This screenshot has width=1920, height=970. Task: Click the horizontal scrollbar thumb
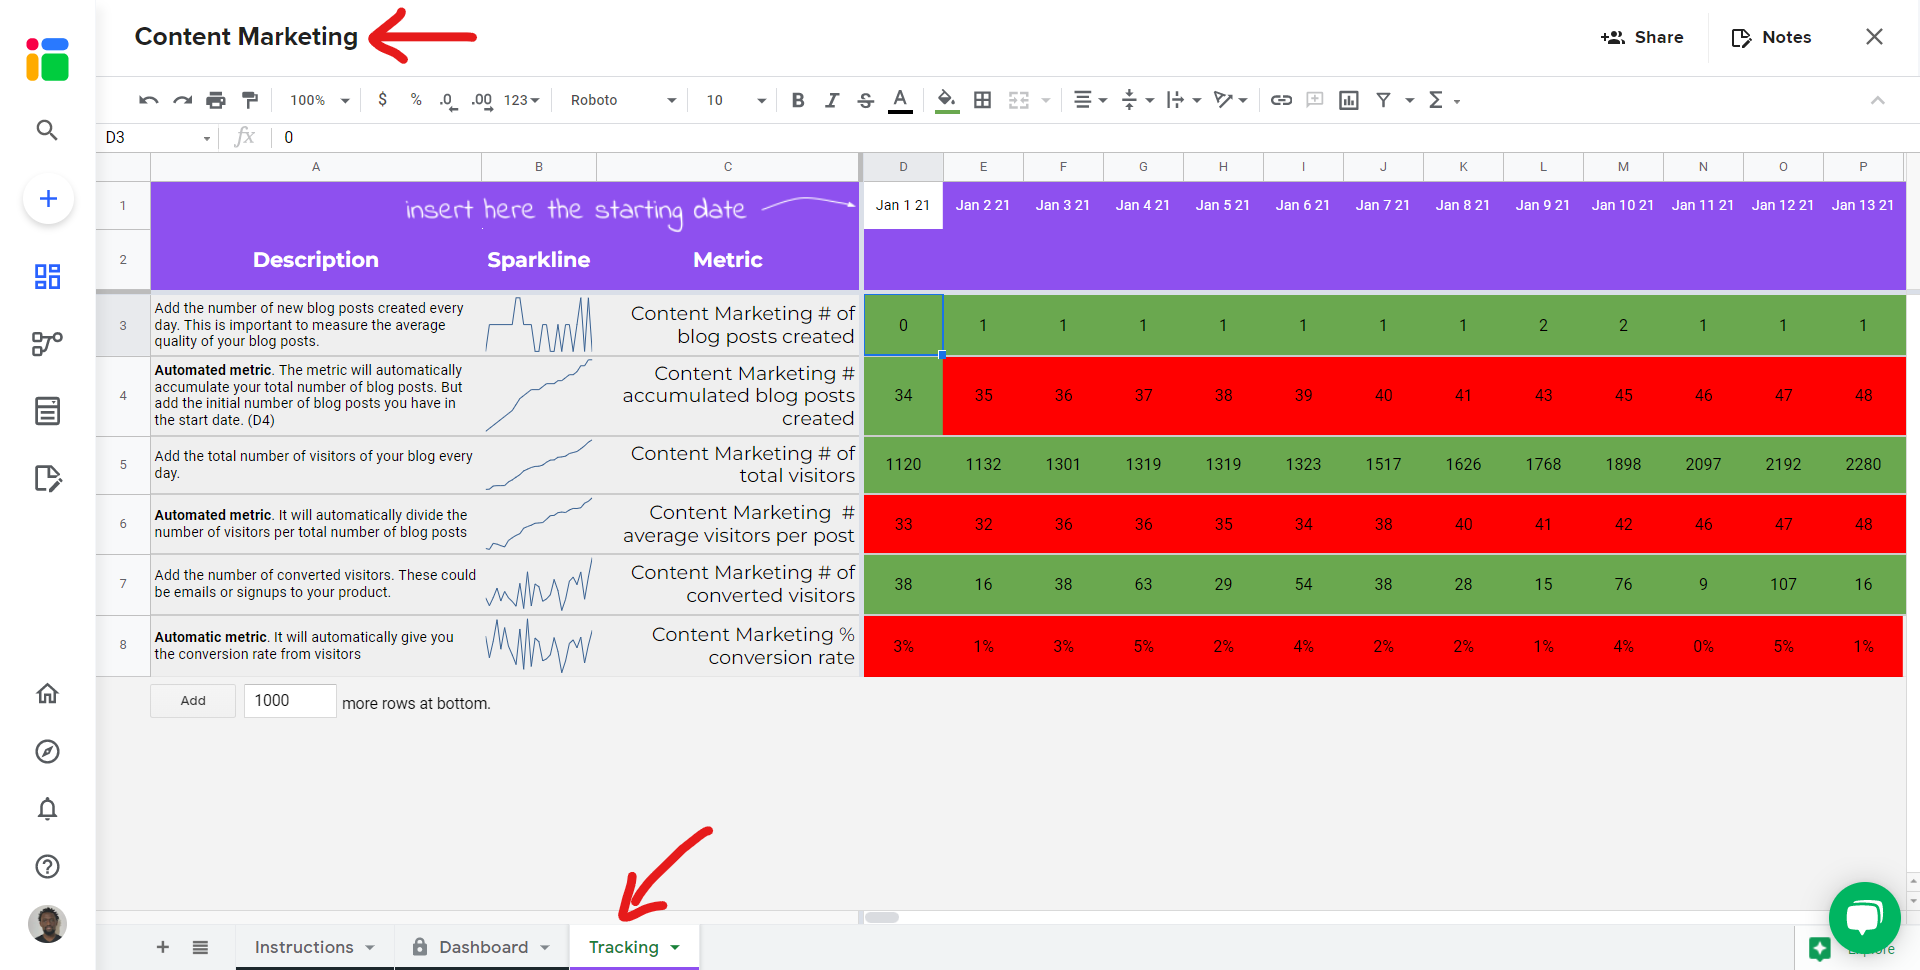[x=881, y=917]
